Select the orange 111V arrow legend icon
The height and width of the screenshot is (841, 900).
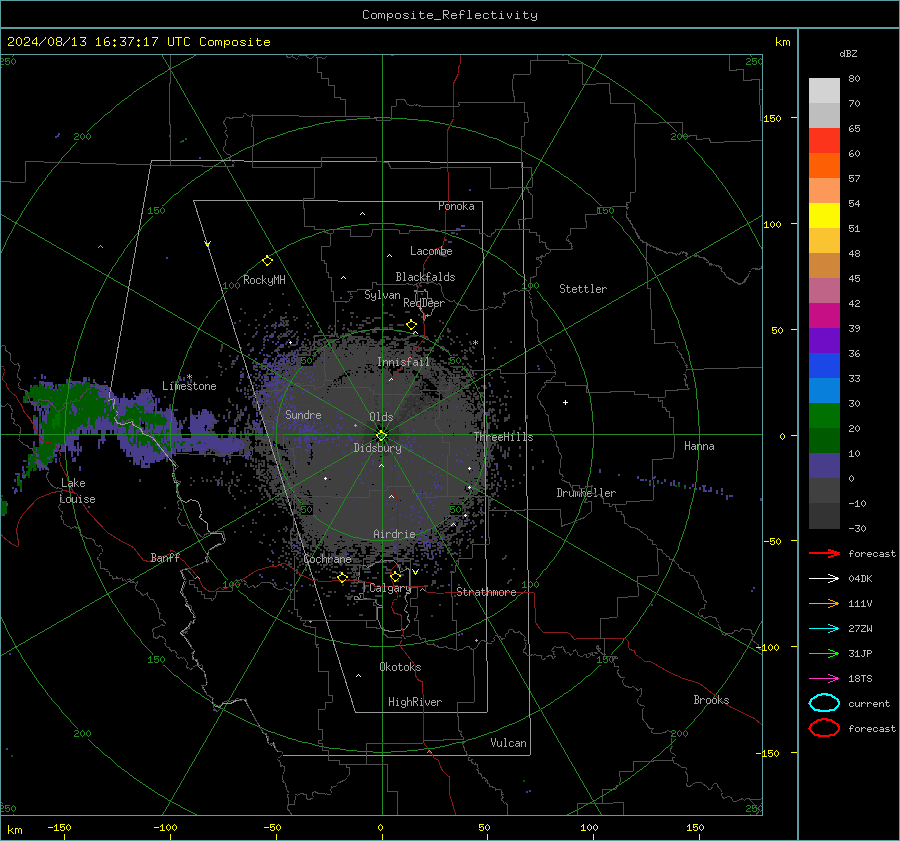coord(824,603)
